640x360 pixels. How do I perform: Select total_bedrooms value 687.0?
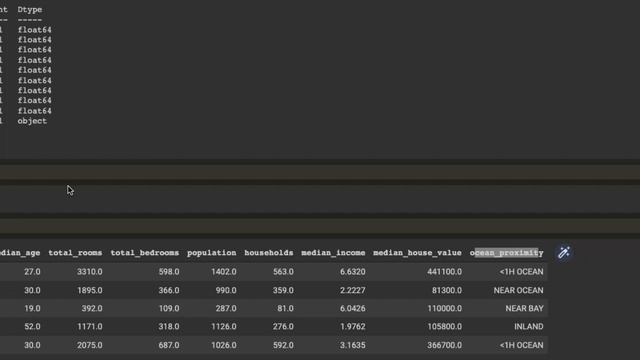[169, 345]
